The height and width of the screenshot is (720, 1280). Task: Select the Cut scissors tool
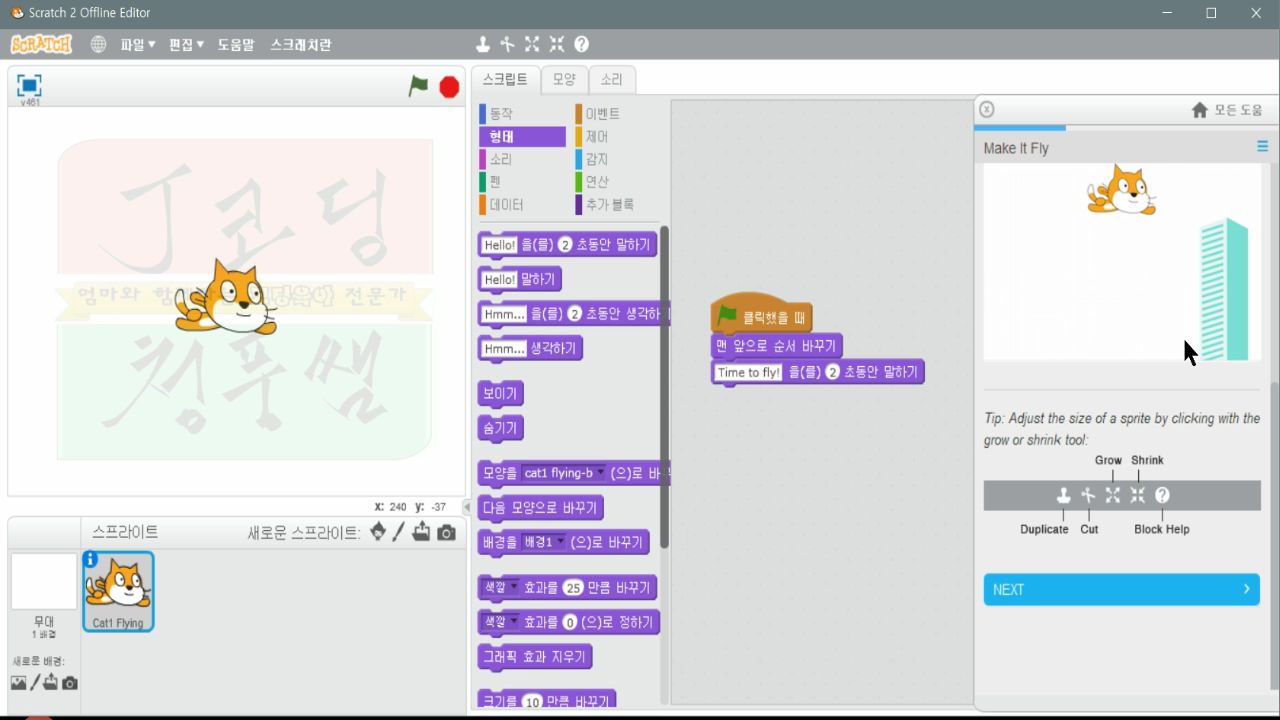pyautogui.click(x=507, y=44)
